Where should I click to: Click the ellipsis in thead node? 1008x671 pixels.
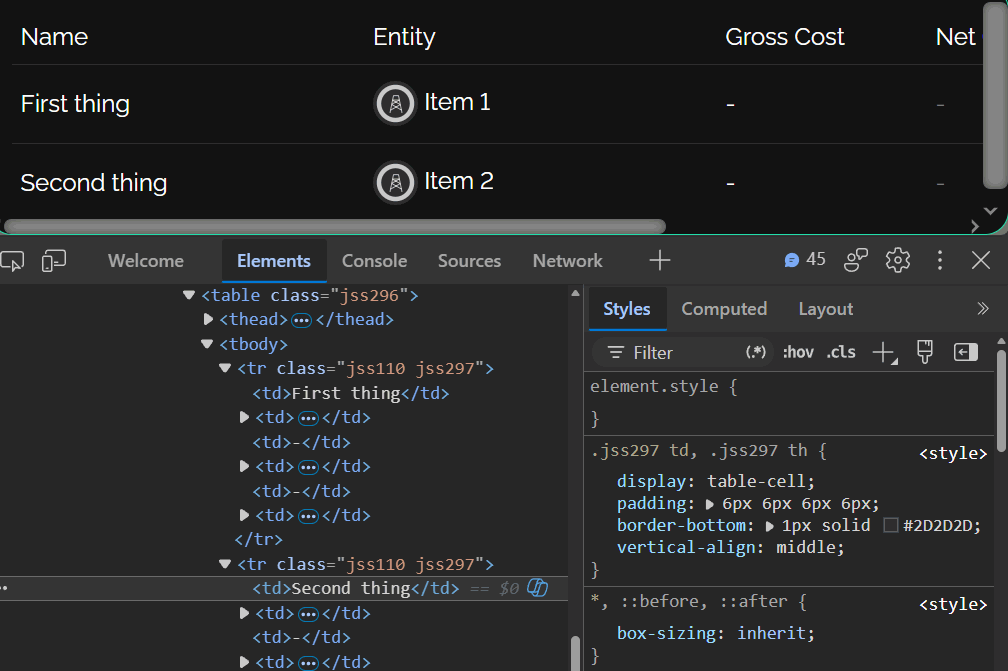pos(302,320)
